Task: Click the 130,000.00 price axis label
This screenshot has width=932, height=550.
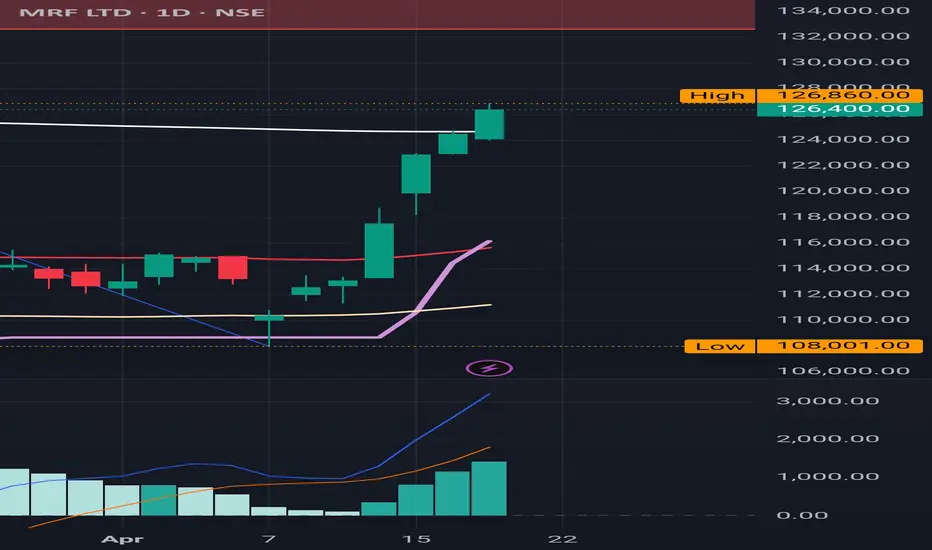Action: tap(843, 62)
